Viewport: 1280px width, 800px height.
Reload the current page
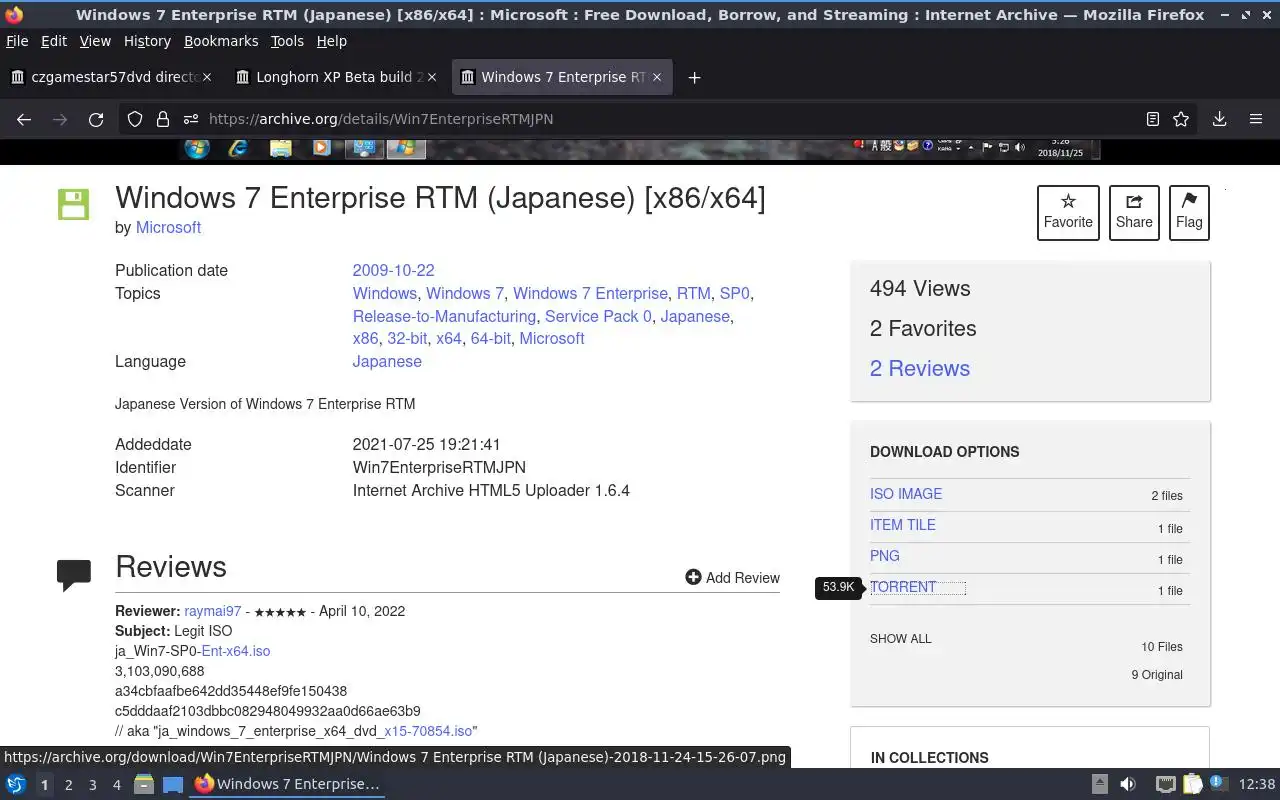(x=96, y=119)
